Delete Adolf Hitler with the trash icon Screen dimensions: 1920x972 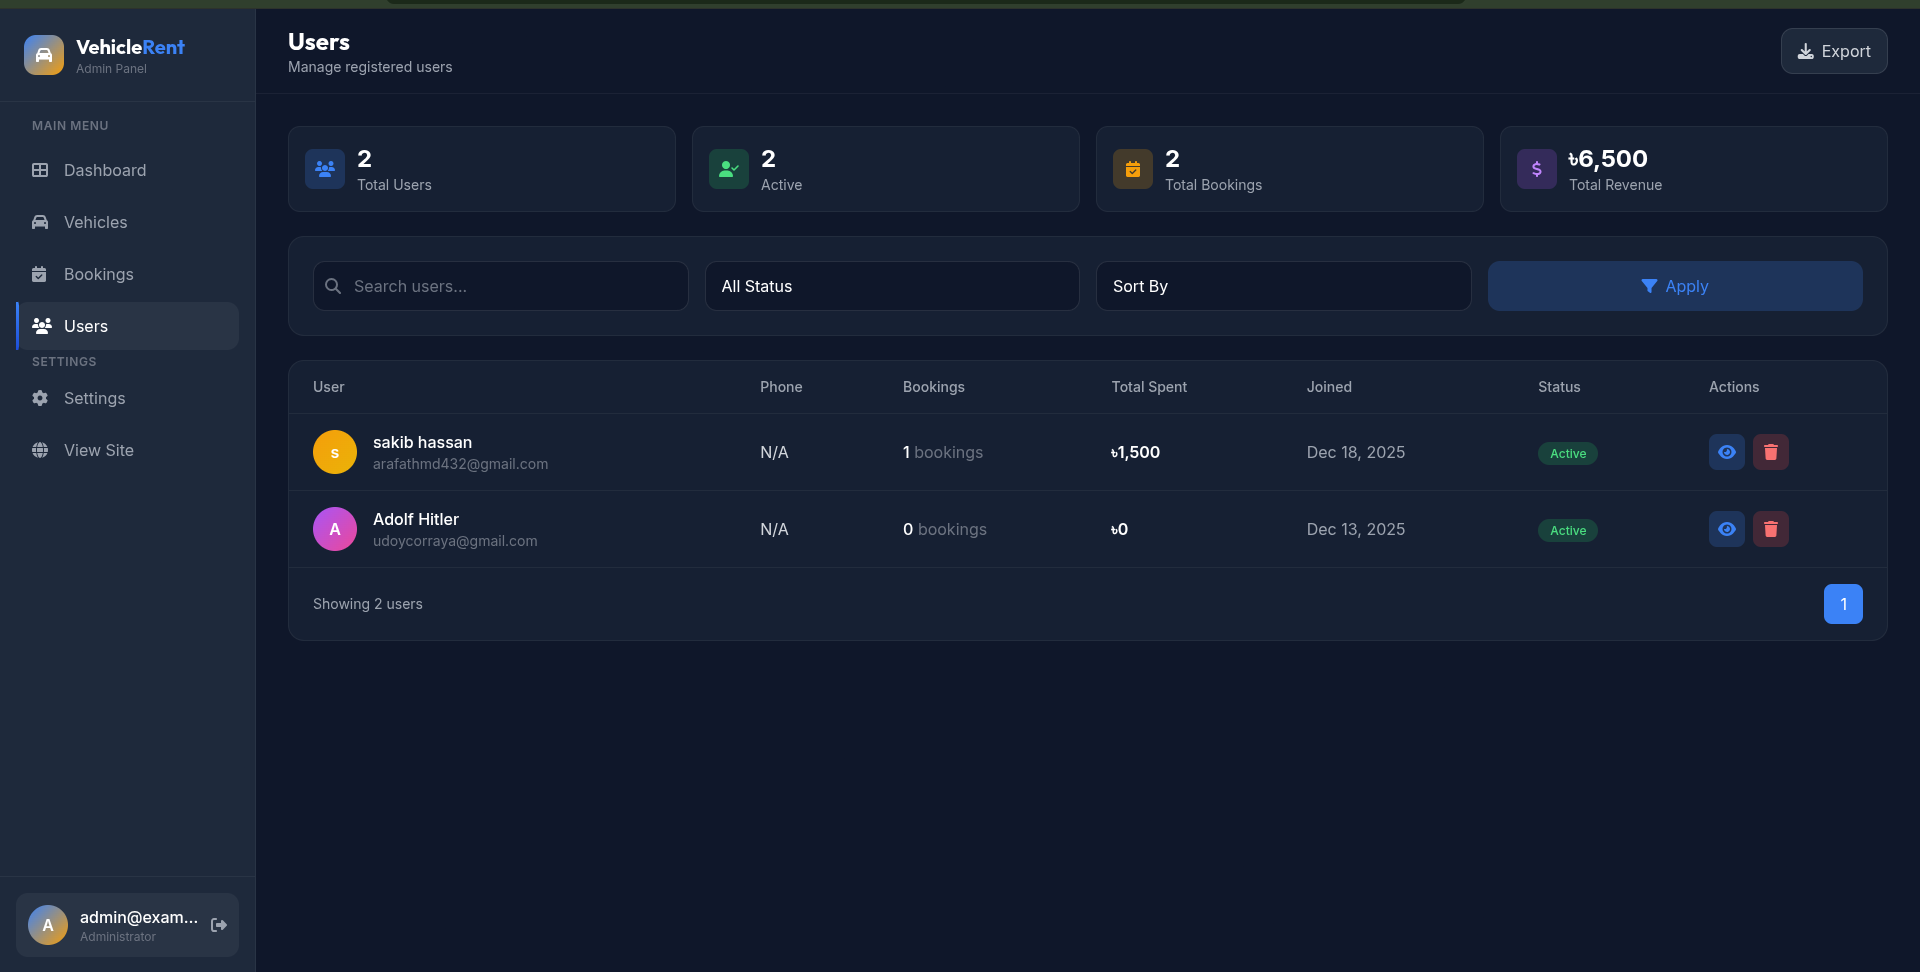(1771, 529)
